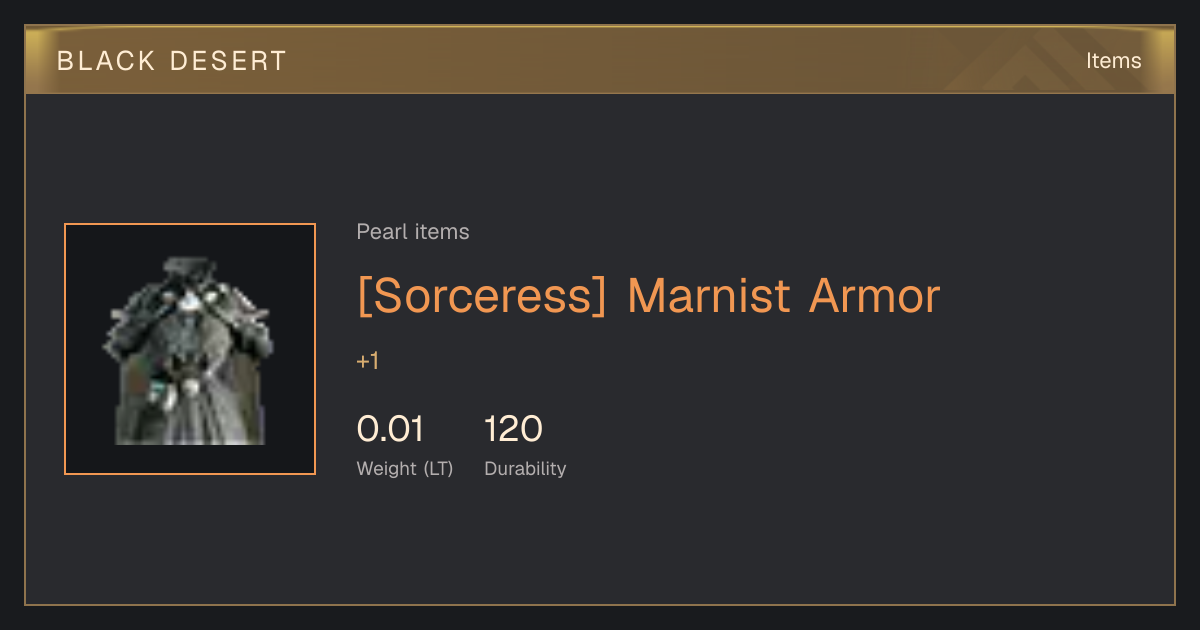Image resolution: width=1200 pixels, height=630 pixels.
Task: Click the Marnist Armor item icon
Action: pyautogui.click(x=190, y=350)
